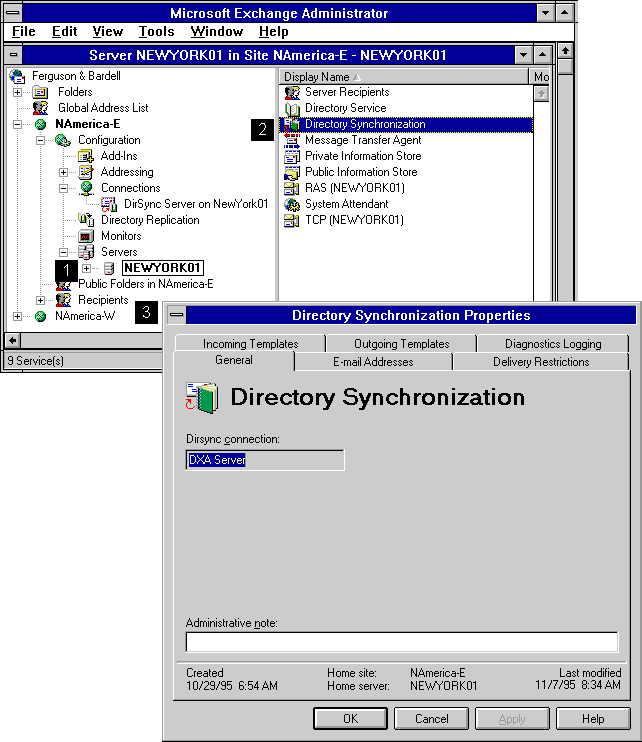Click the RAS (NEWYORK01) icon
Screen dimensions: 642x742
pyautogui.click(x=291, y=188)
